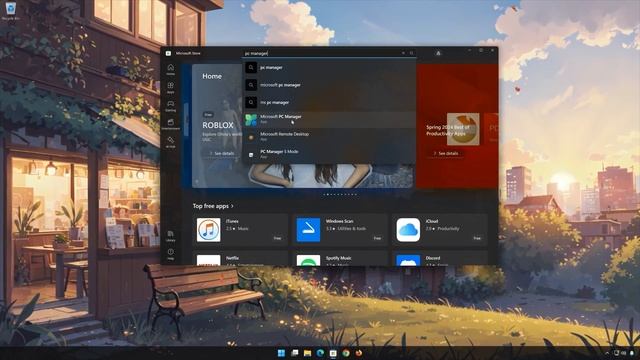
Task: Open Recycle Bin on the desktop
Action: pos(11,11)
